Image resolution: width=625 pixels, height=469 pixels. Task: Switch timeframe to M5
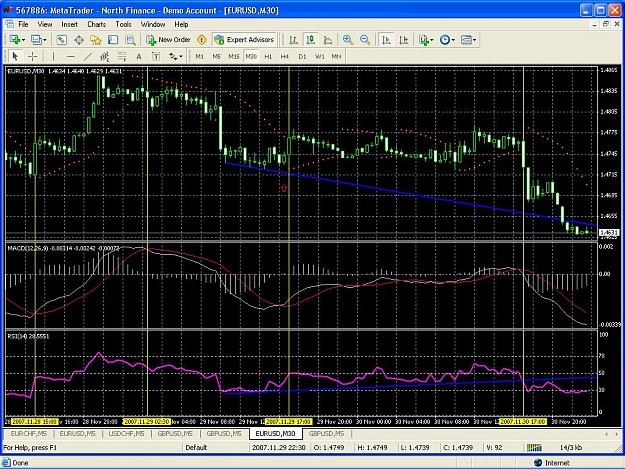click(x=216, y=56)
